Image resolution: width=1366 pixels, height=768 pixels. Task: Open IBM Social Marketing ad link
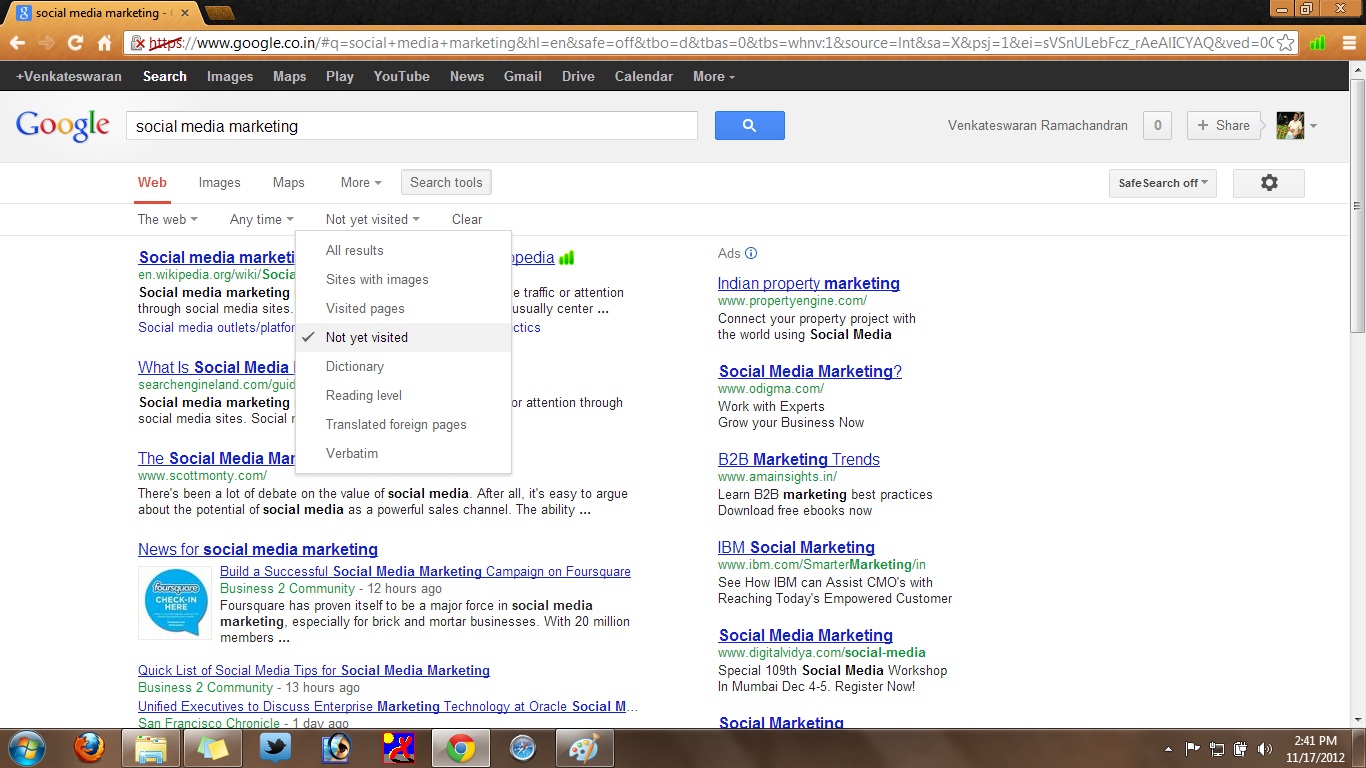click(x=796, y=547)
